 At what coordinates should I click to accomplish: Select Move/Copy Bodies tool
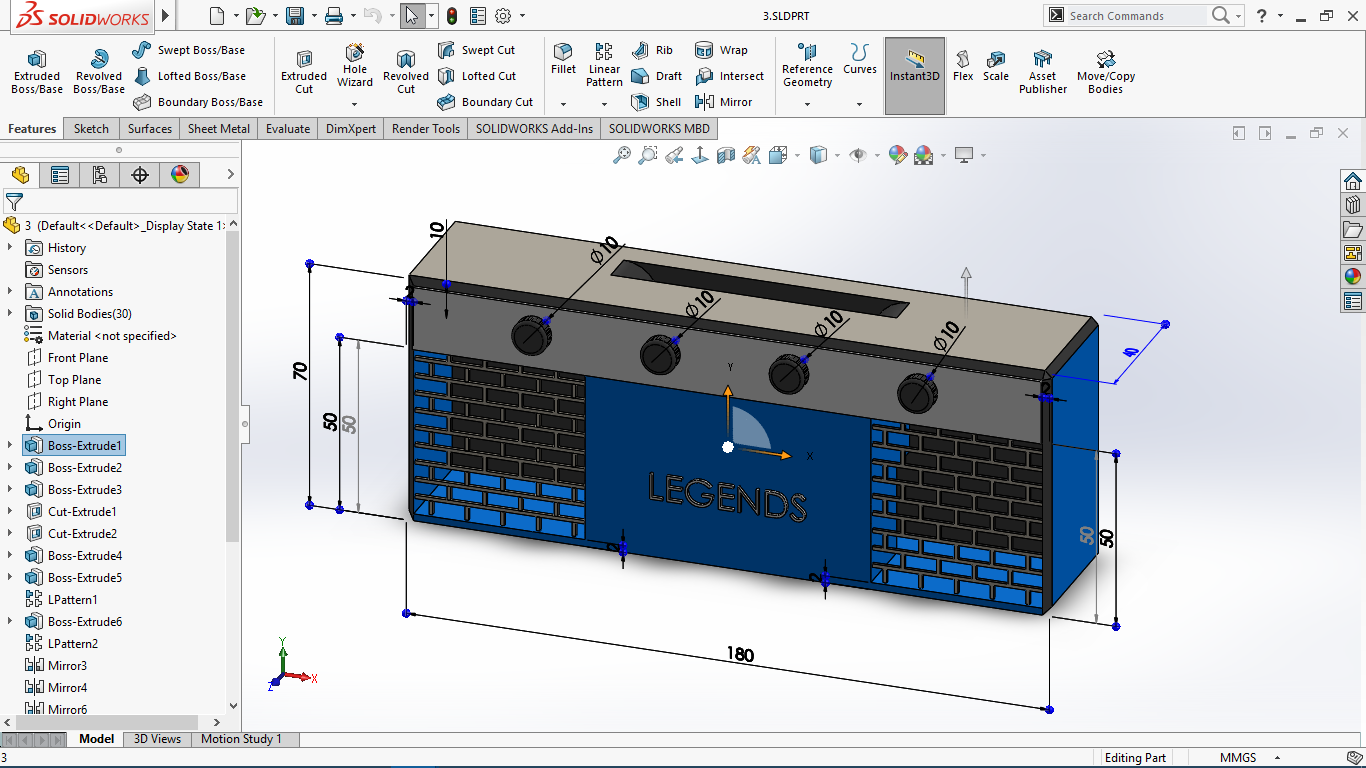click(x=1106, y=72)
